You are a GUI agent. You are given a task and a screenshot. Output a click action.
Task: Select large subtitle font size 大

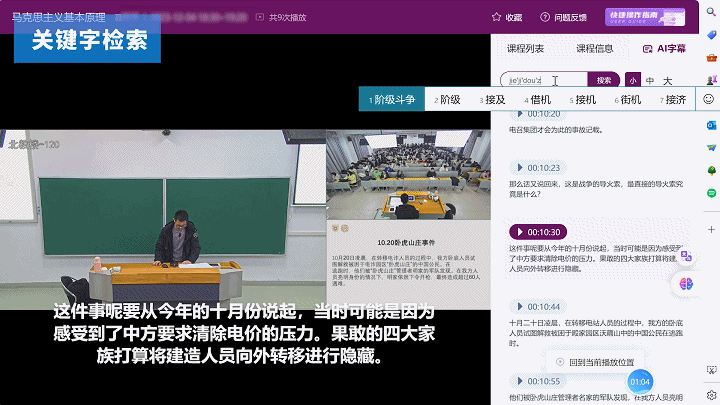pos(668,81)
